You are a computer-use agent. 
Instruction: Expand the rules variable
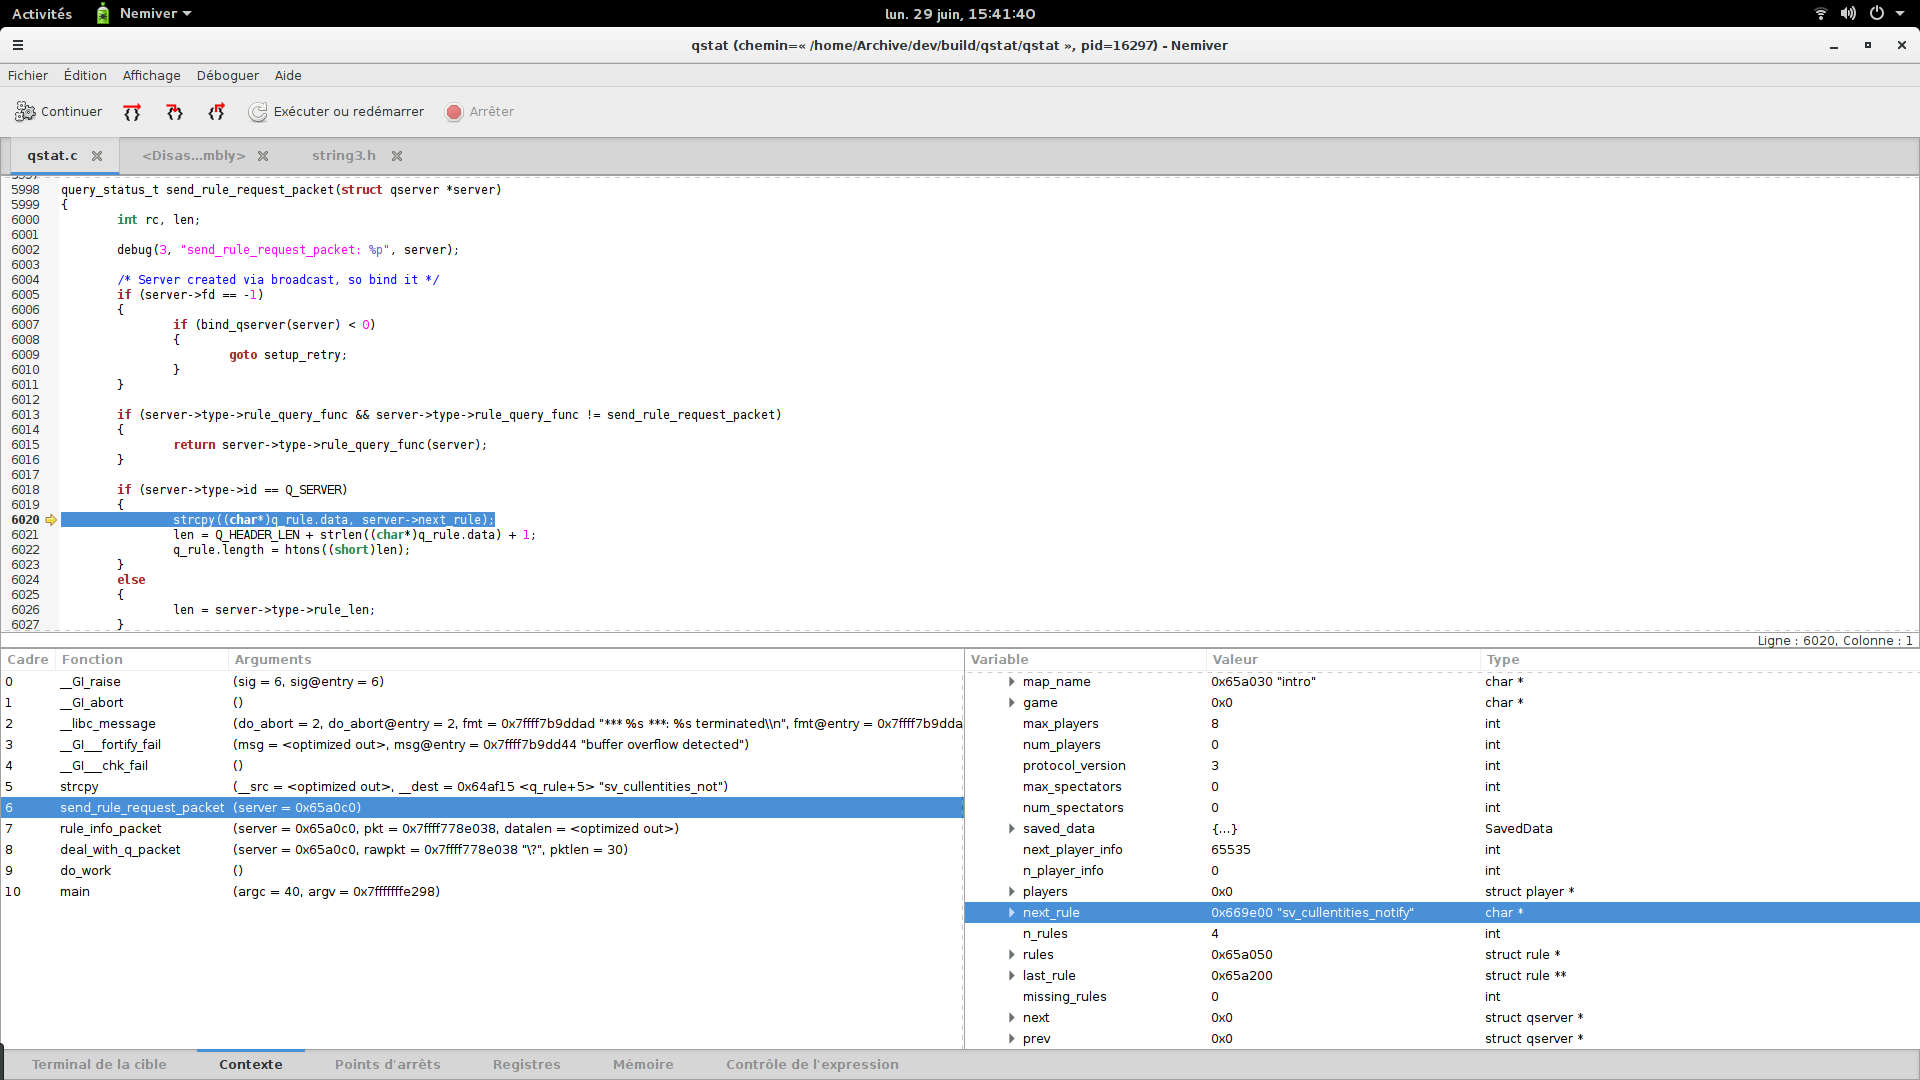1012,955
